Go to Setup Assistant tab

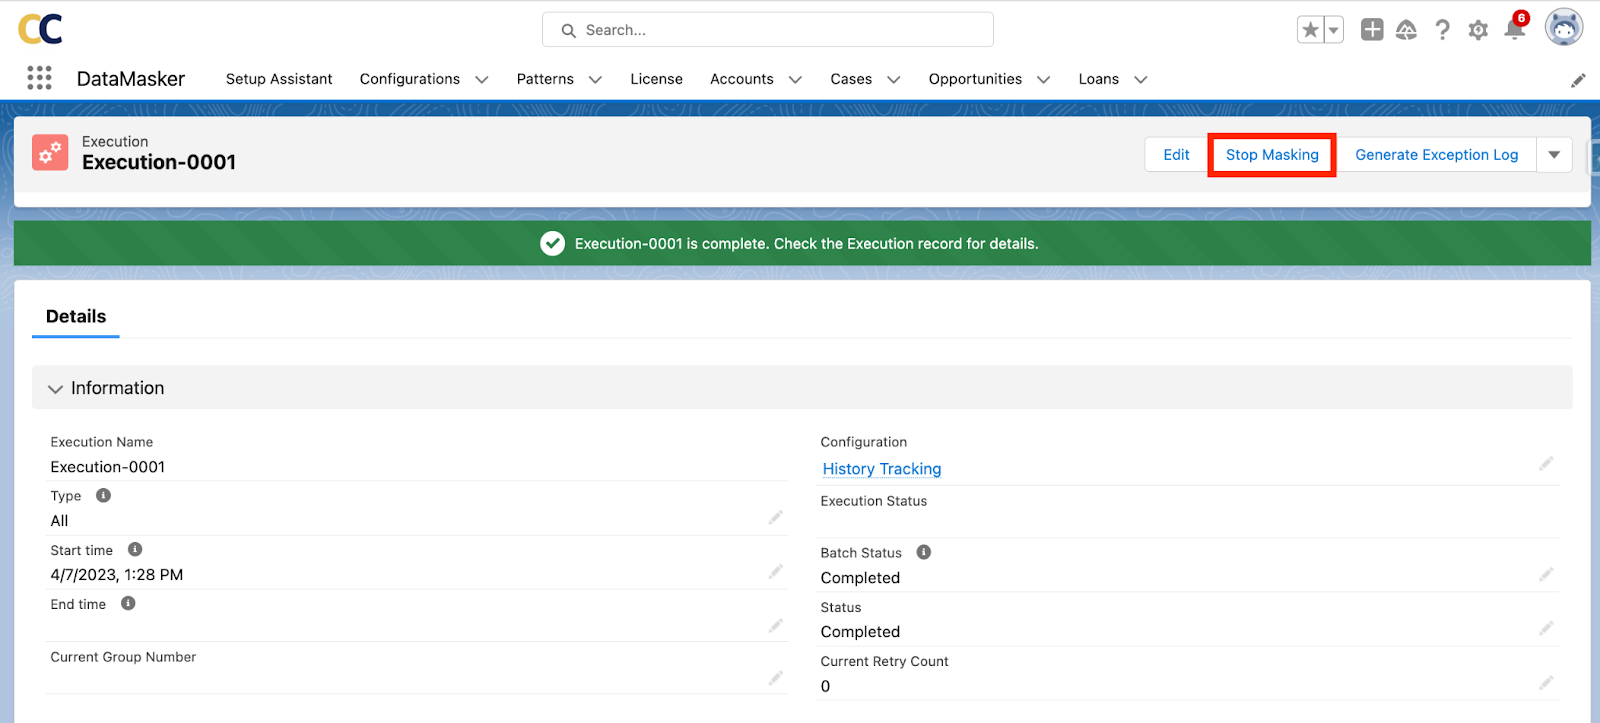(279, 79)
